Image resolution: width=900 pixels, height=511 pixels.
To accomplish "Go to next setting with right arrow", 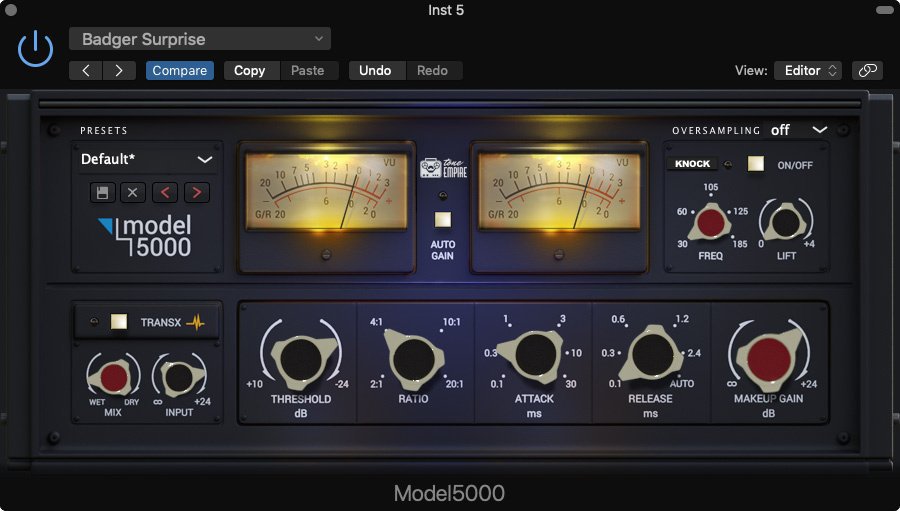I will [x=119, y=71].
